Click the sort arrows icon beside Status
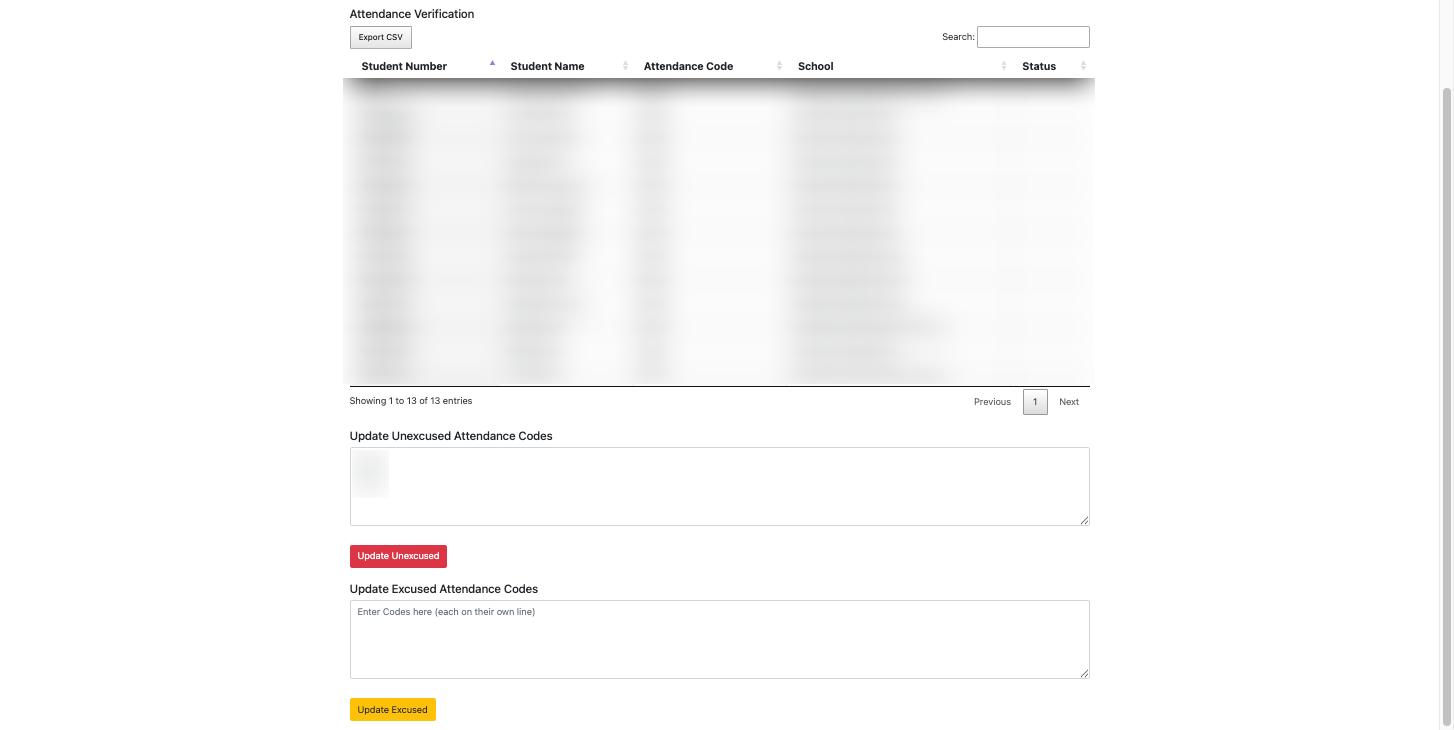This screenshot has width=1454, height=730. tap(1083, 66)
